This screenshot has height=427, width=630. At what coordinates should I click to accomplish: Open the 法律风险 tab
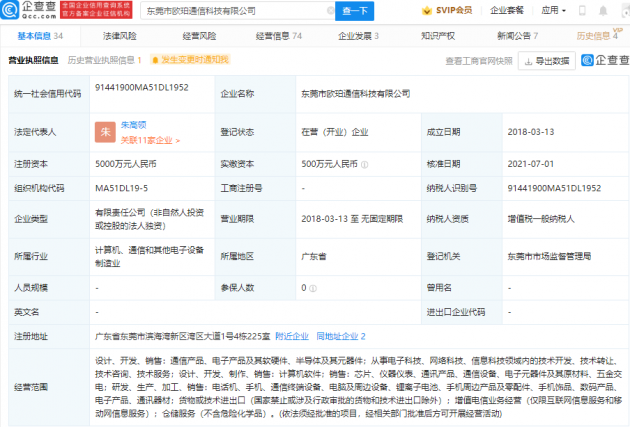120,36
